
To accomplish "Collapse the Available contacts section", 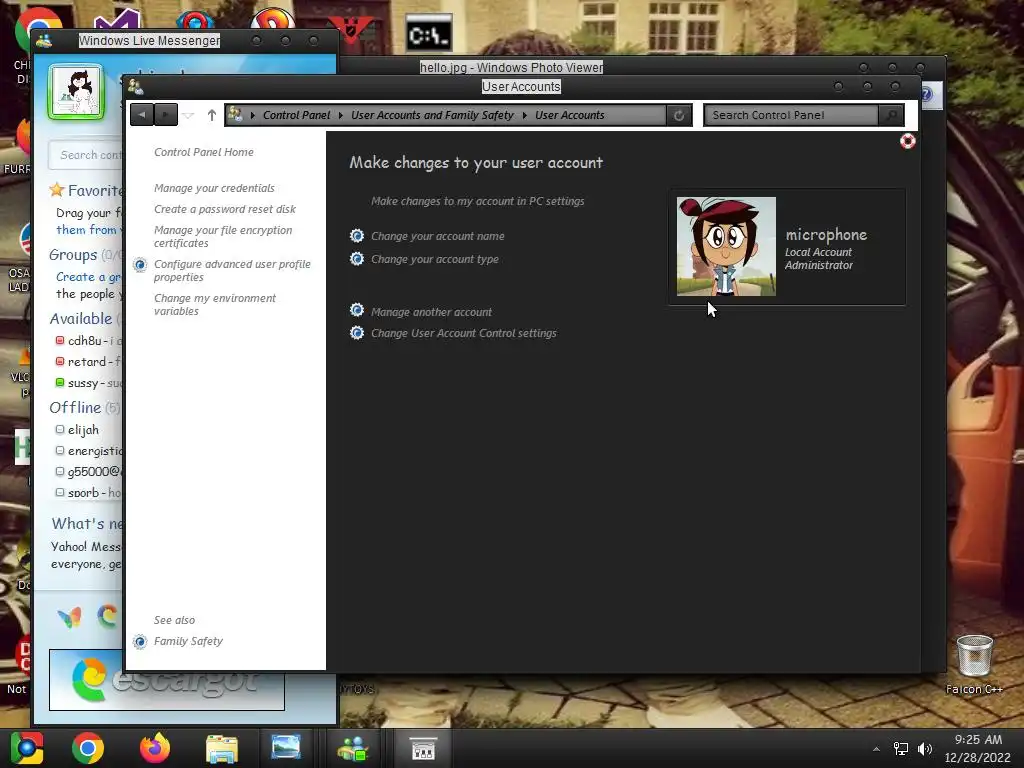I will [x=80, y=319].
